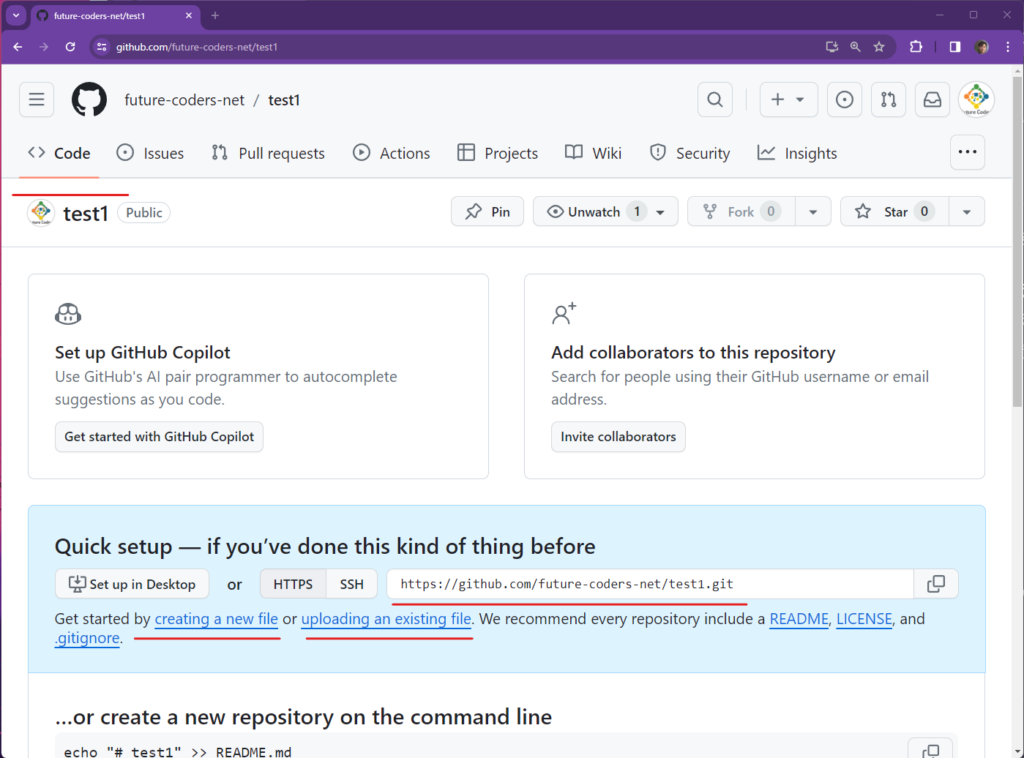This screenshot has height=758, width=1024.
Task: Select the HTTPS protocol option
Action: [293, 584]
